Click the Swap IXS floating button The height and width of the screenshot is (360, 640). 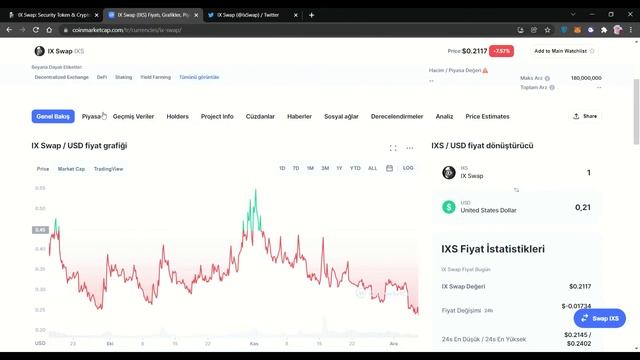click(600, 318)
